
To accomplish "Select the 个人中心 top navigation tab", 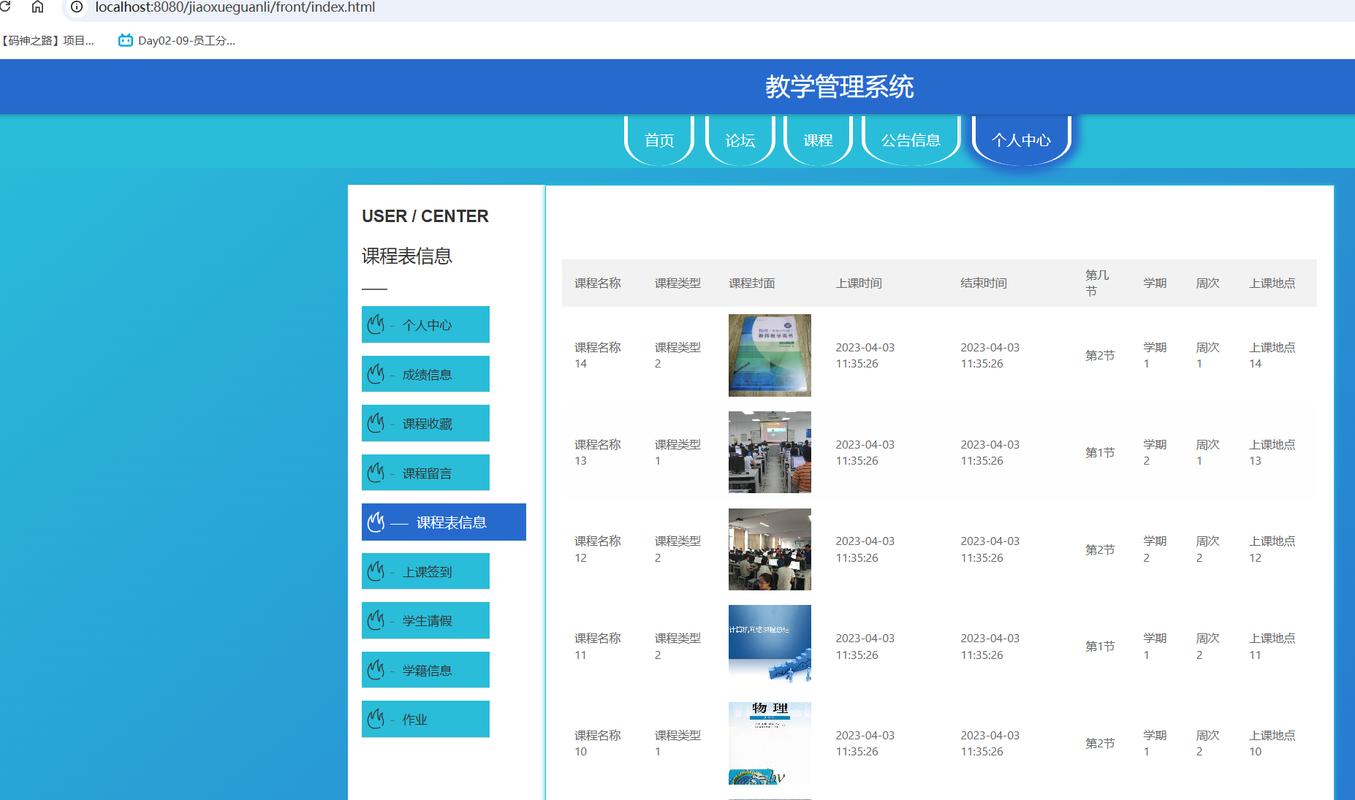I will click(x=1021, y=140).
